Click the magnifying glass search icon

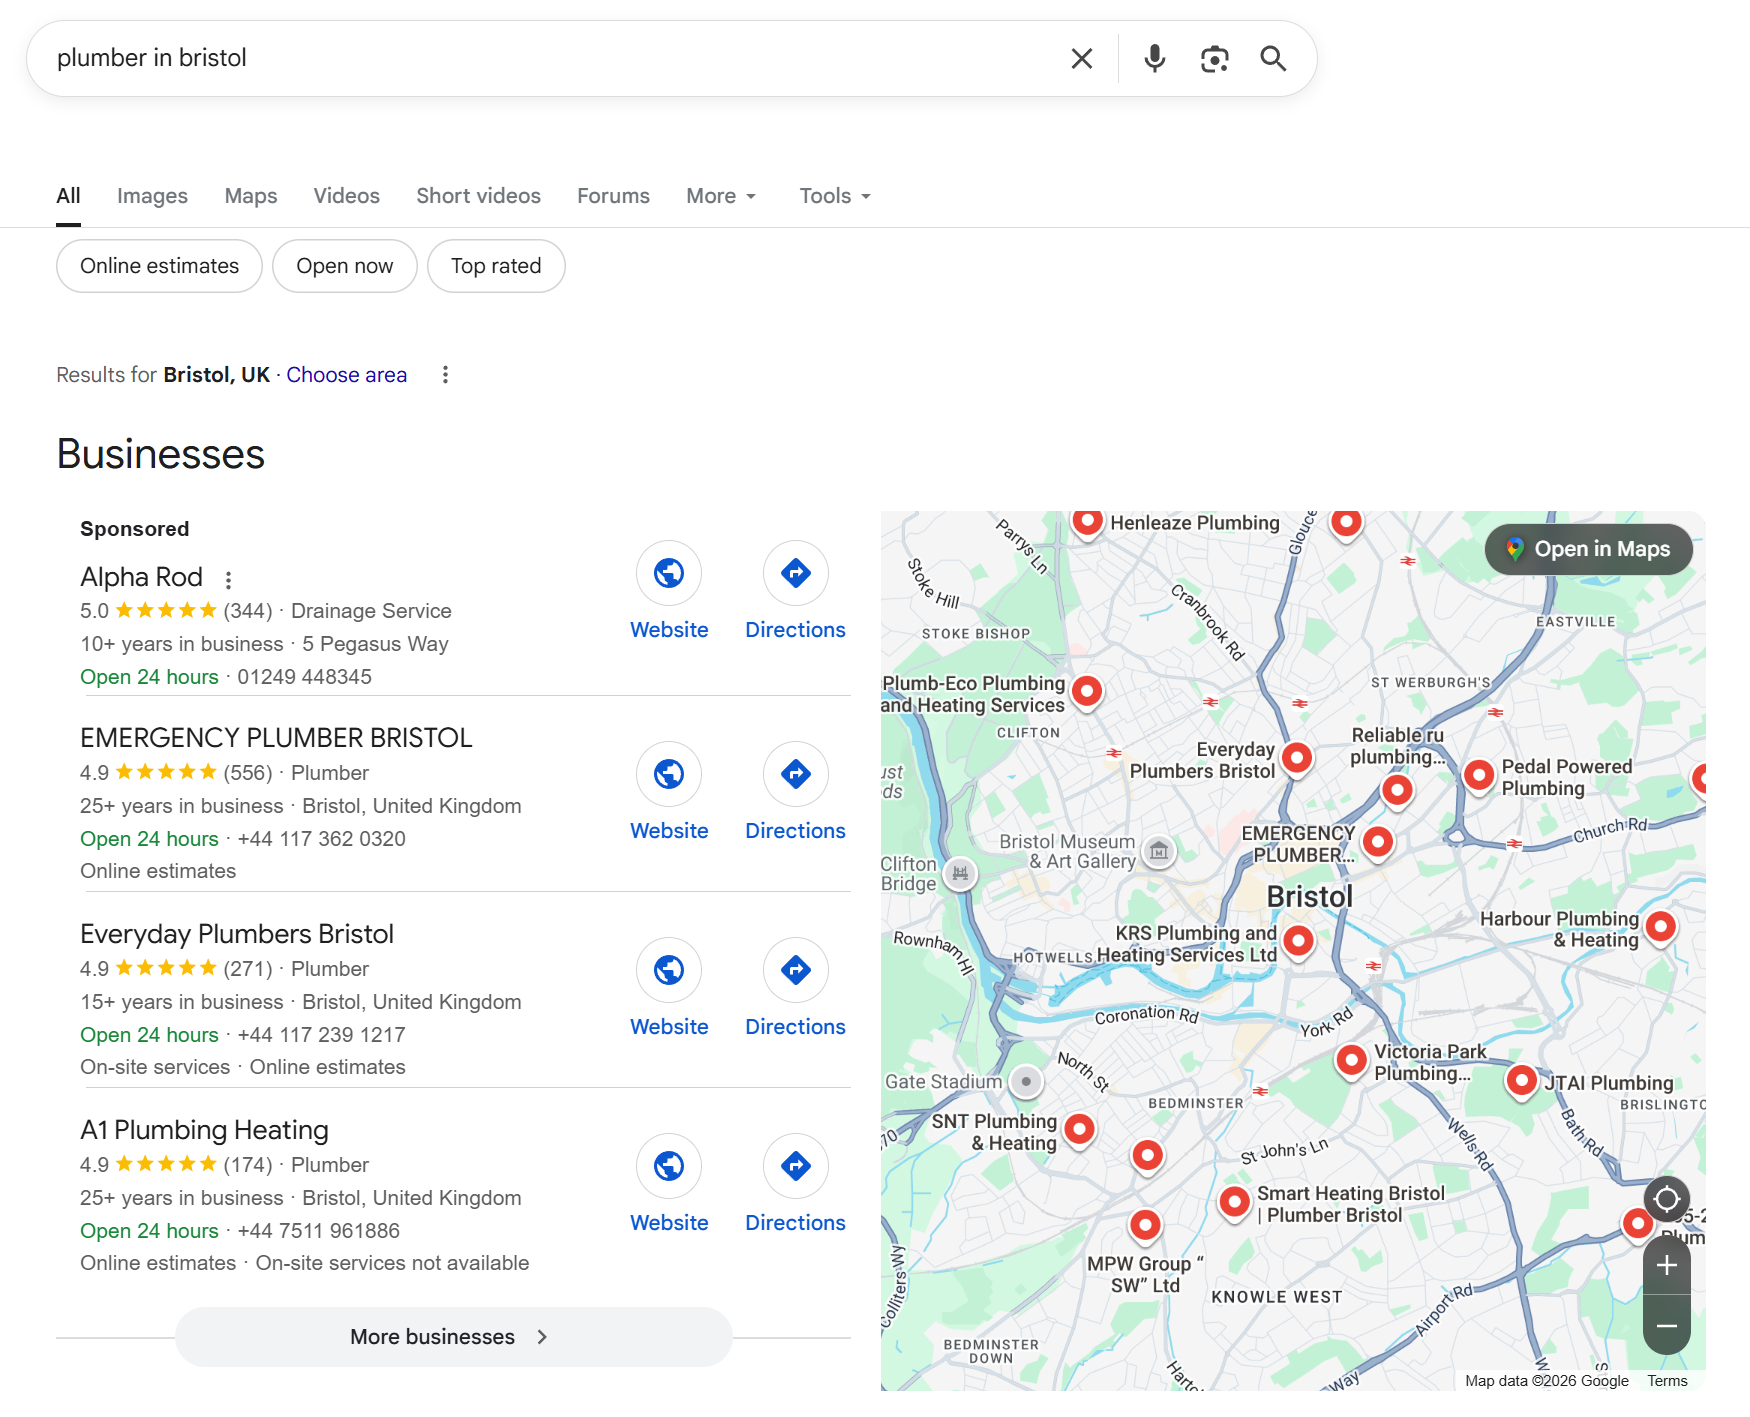1273,59
